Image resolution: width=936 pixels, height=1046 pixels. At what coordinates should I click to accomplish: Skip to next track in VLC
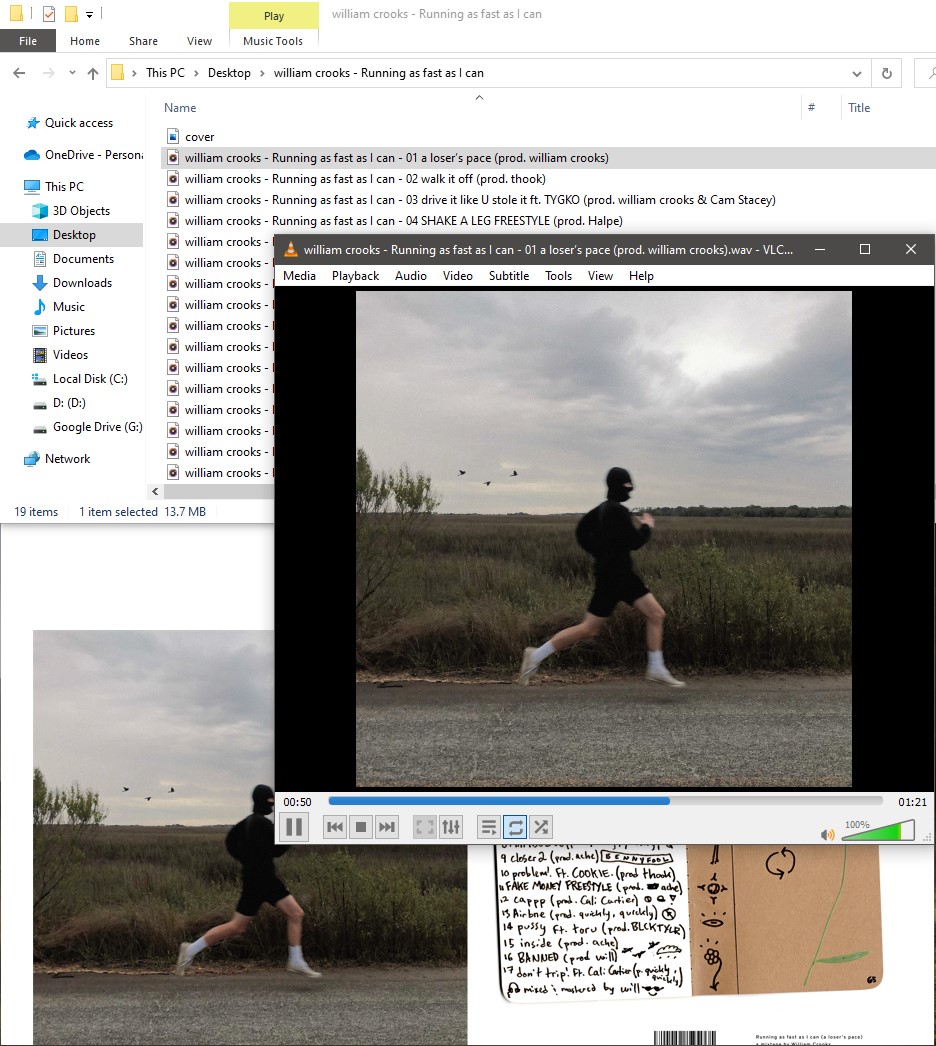[387, 827]
